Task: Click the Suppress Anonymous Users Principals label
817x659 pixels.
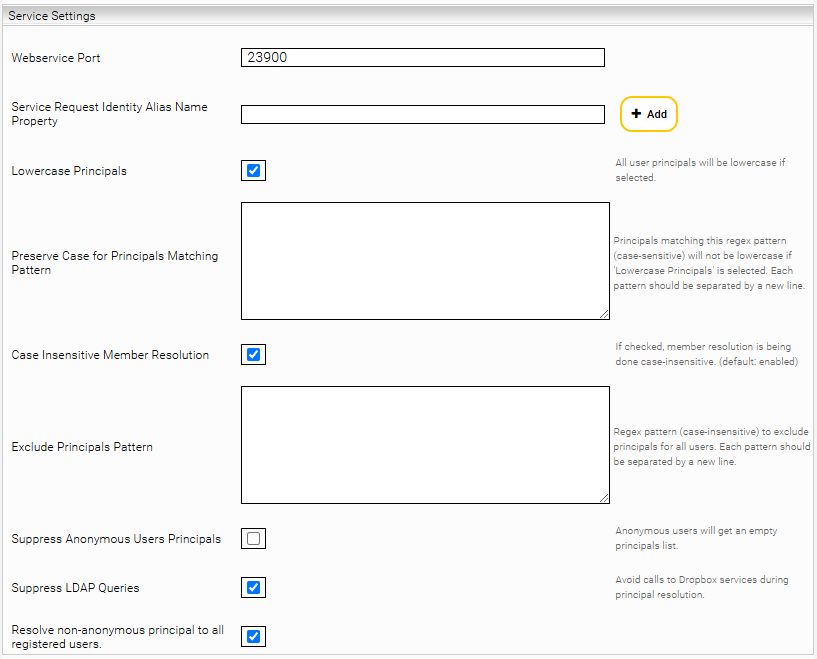Action: tap(116, 539)
